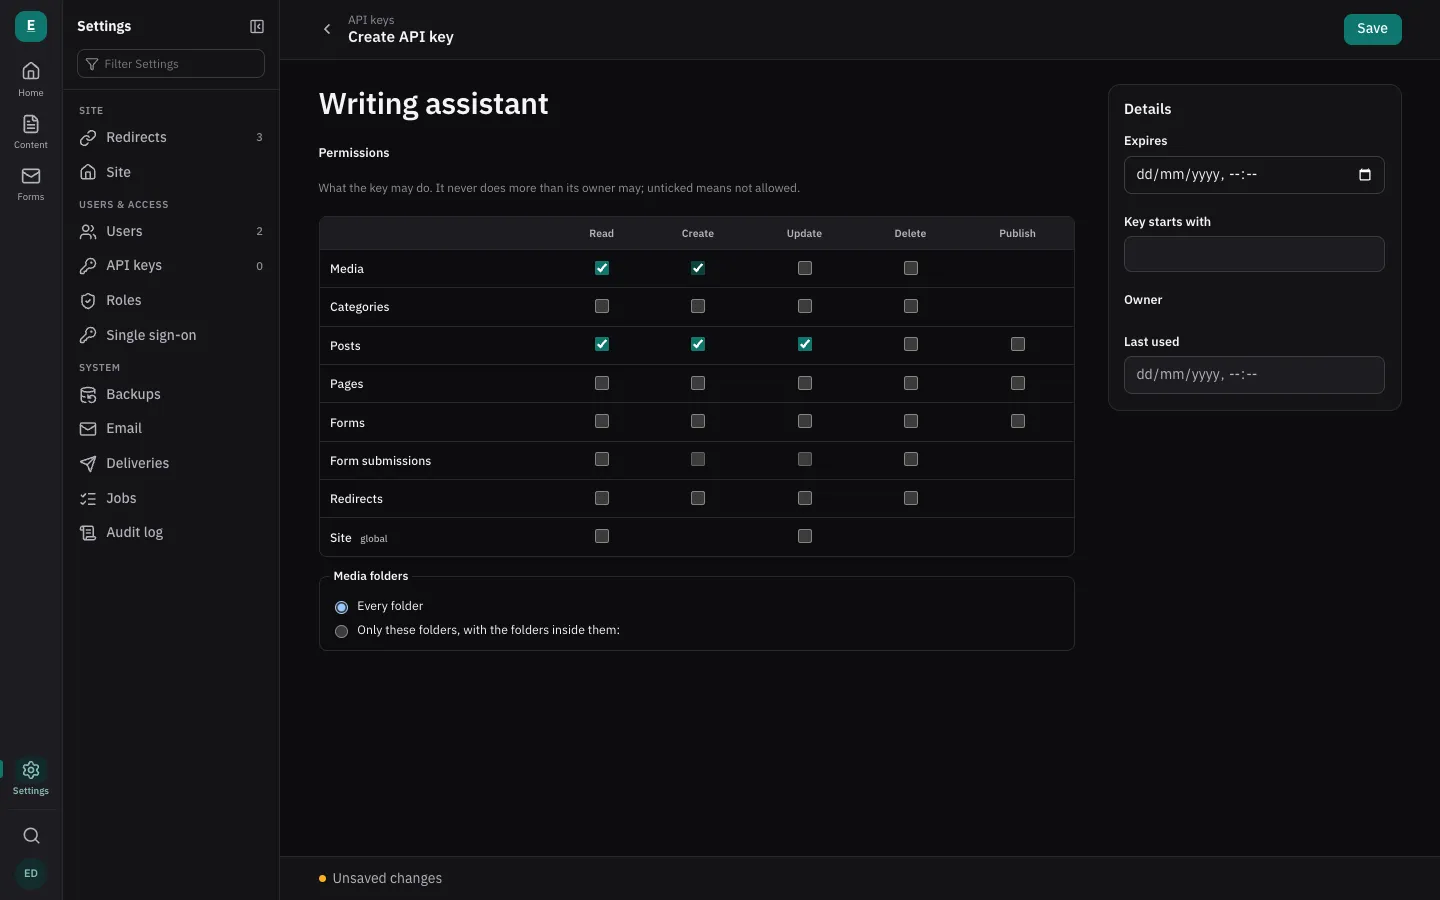Image resolution: width=1440 pixels, height=900 pixels.
Task: Enable Posts Publish permission
Action: click(1018, 344)
